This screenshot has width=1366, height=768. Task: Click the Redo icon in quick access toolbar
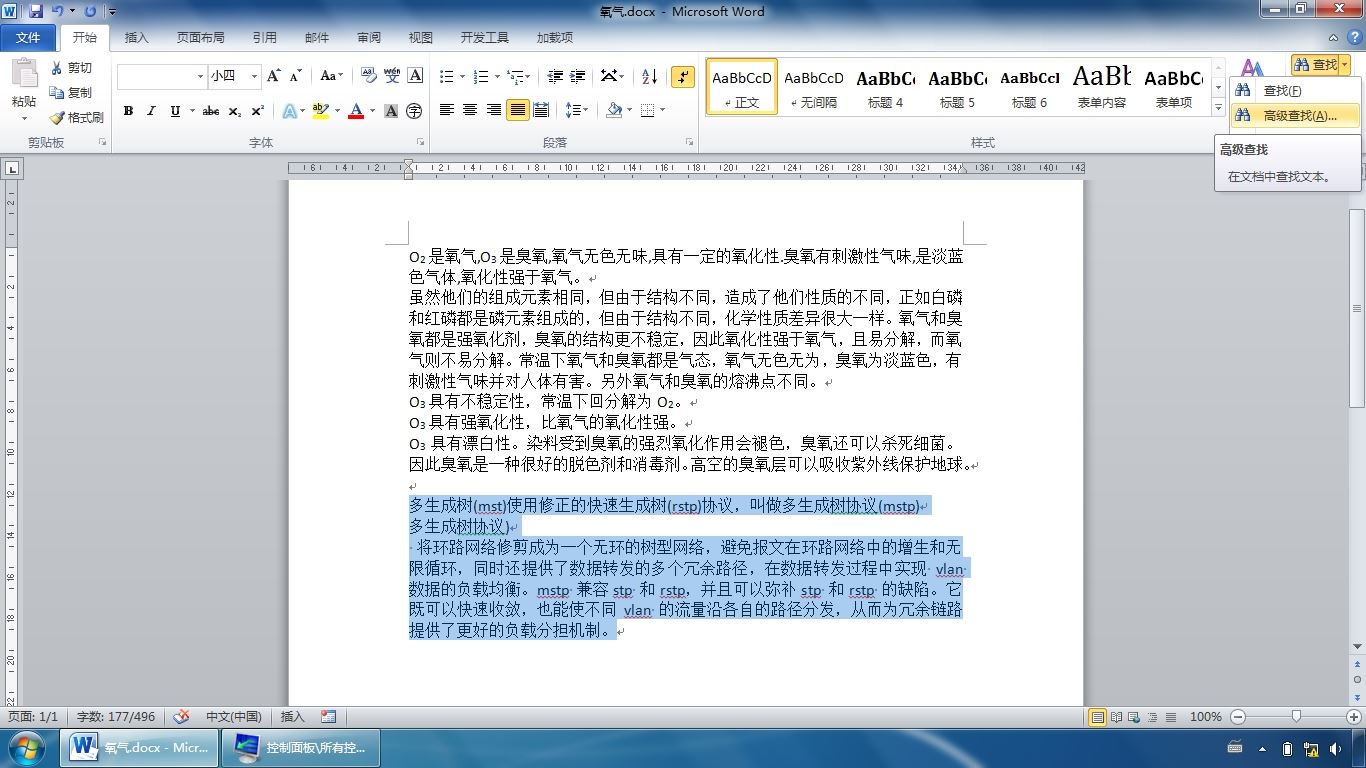91,11
